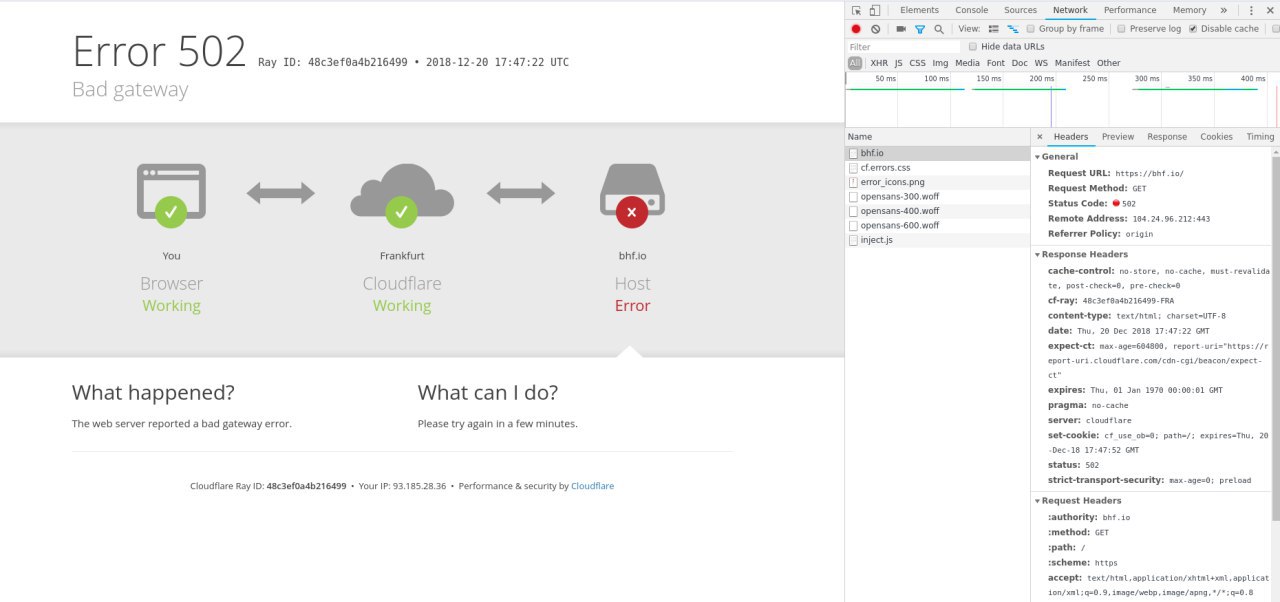
Task: Click the Browser window icon with green check
Action: (171, 194)
